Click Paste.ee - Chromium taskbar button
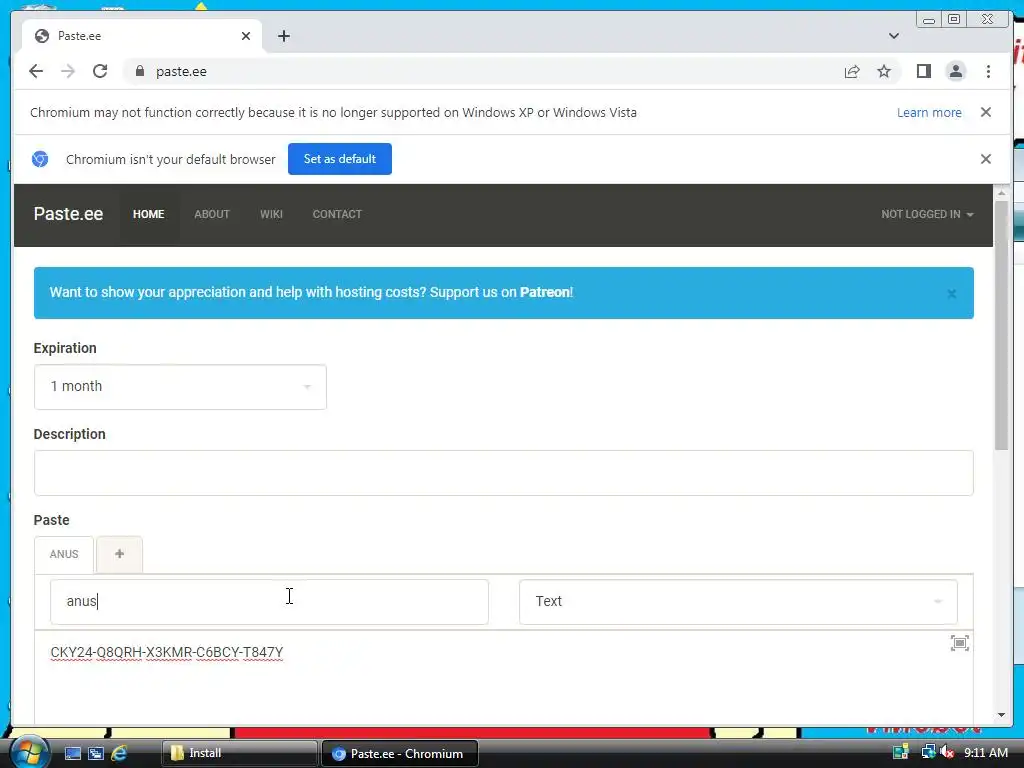Viewport: 1024px width, 768px height. click(400, 753)
